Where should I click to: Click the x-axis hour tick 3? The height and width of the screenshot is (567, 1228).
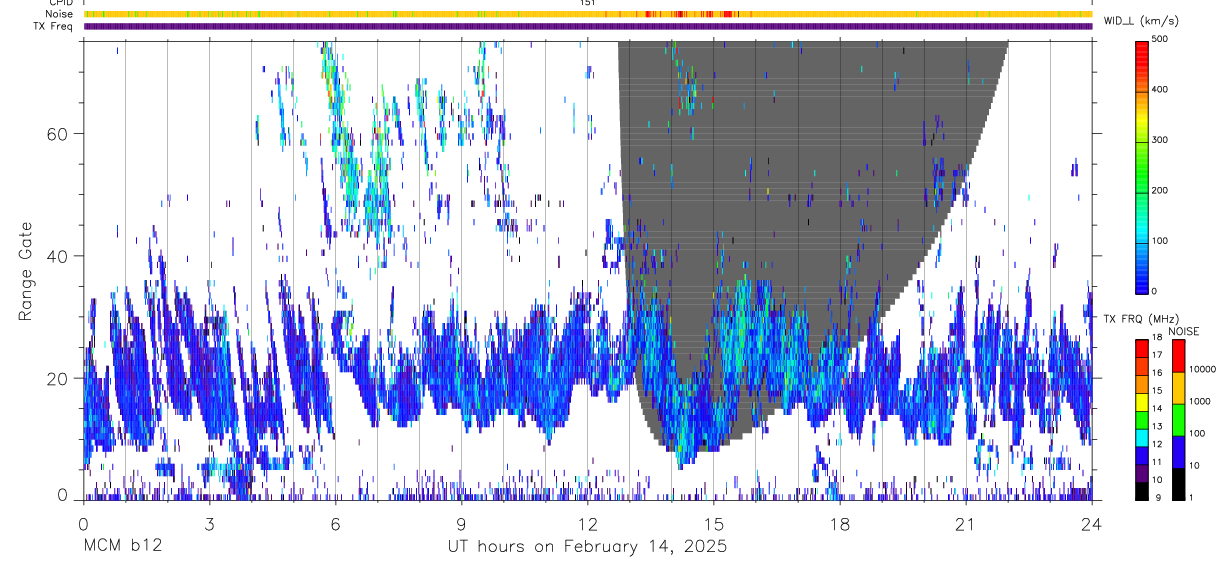coord(210,524)
